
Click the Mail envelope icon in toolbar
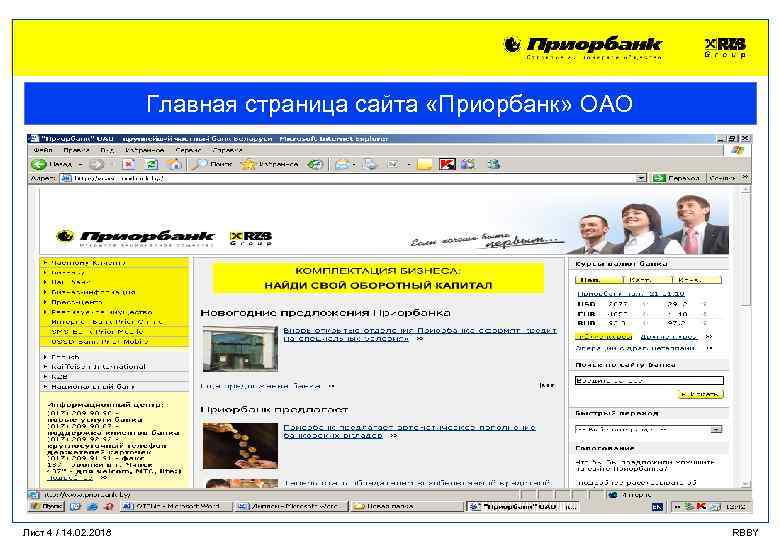coord(342,164)
